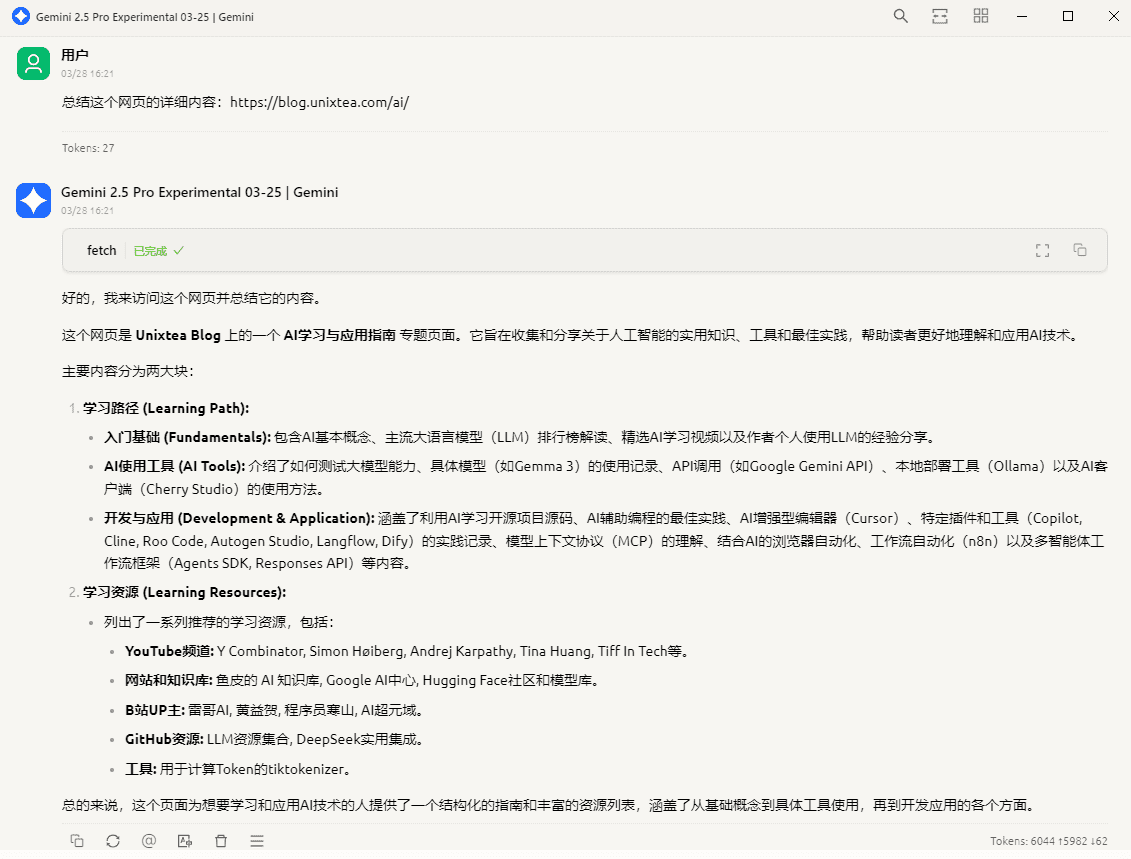Click the 网站和知识库 bullet label
The image size is (1131, 859).
pyautogui.click(x=169, y=681)
